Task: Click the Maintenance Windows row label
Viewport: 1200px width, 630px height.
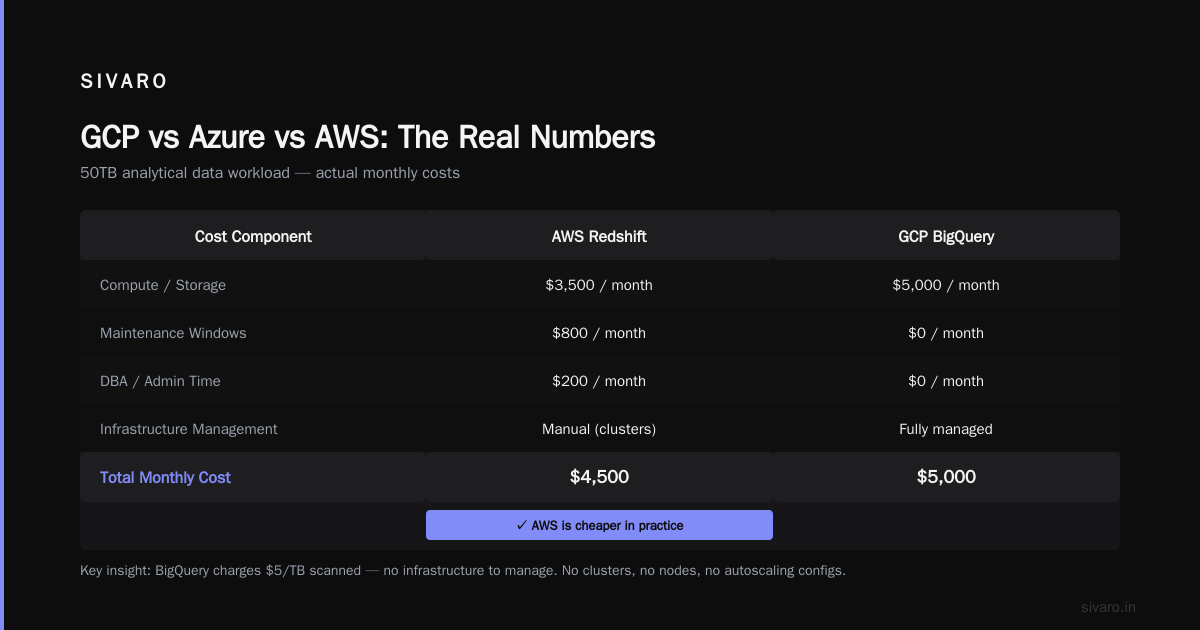Action: point(173,333)
